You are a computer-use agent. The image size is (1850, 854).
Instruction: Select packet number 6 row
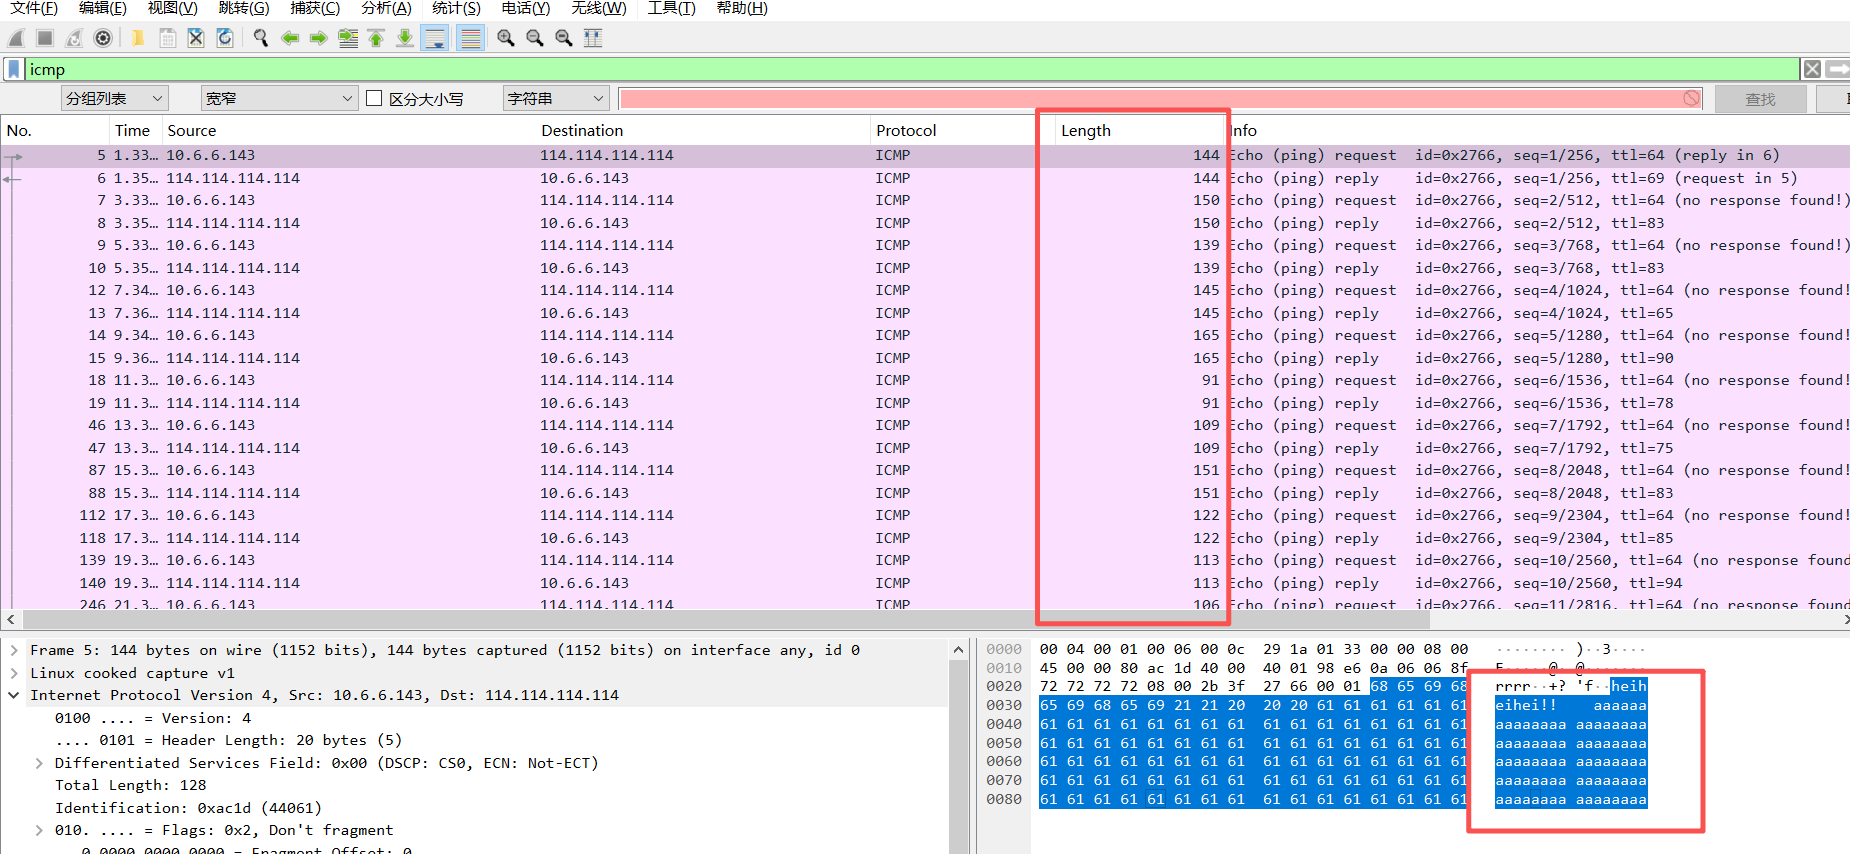coord(925,178)
